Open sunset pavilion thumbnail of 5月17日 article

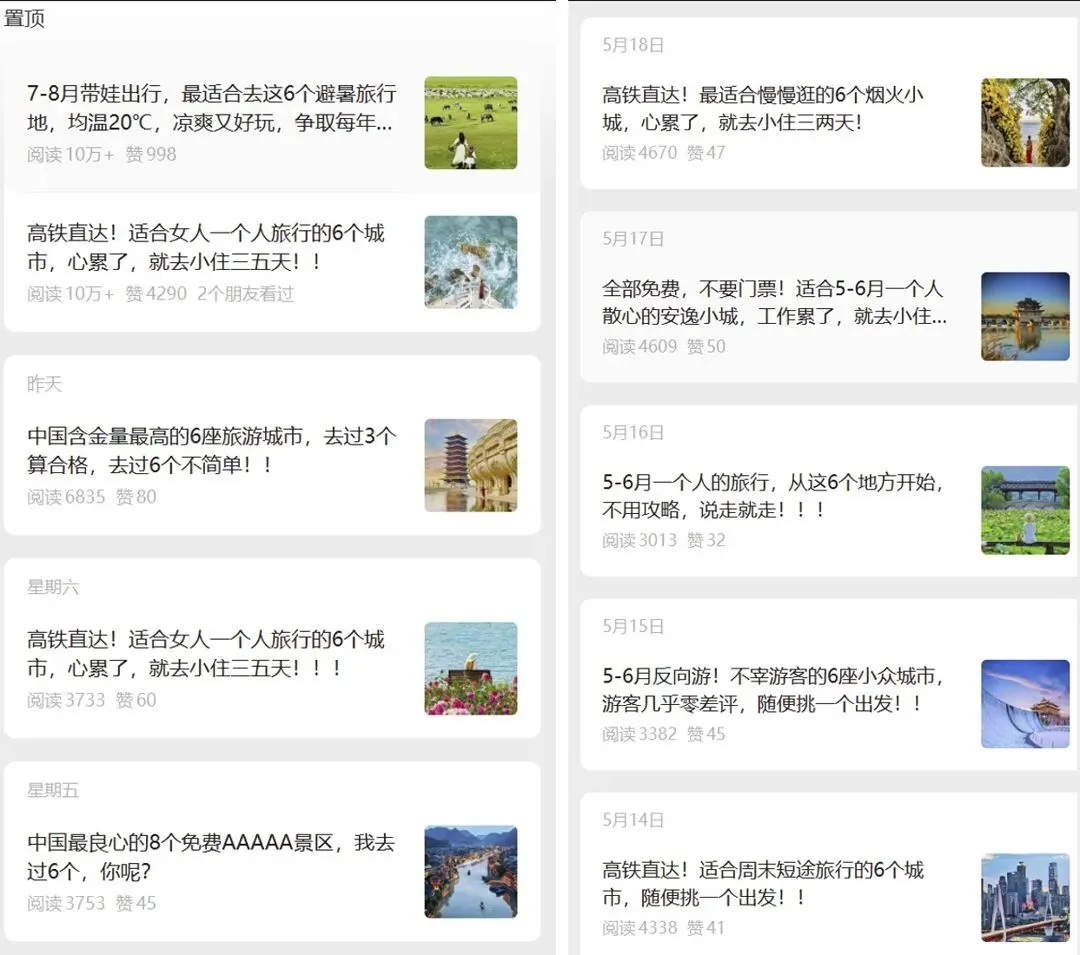pyautogui.click(x=1025, y=317)
